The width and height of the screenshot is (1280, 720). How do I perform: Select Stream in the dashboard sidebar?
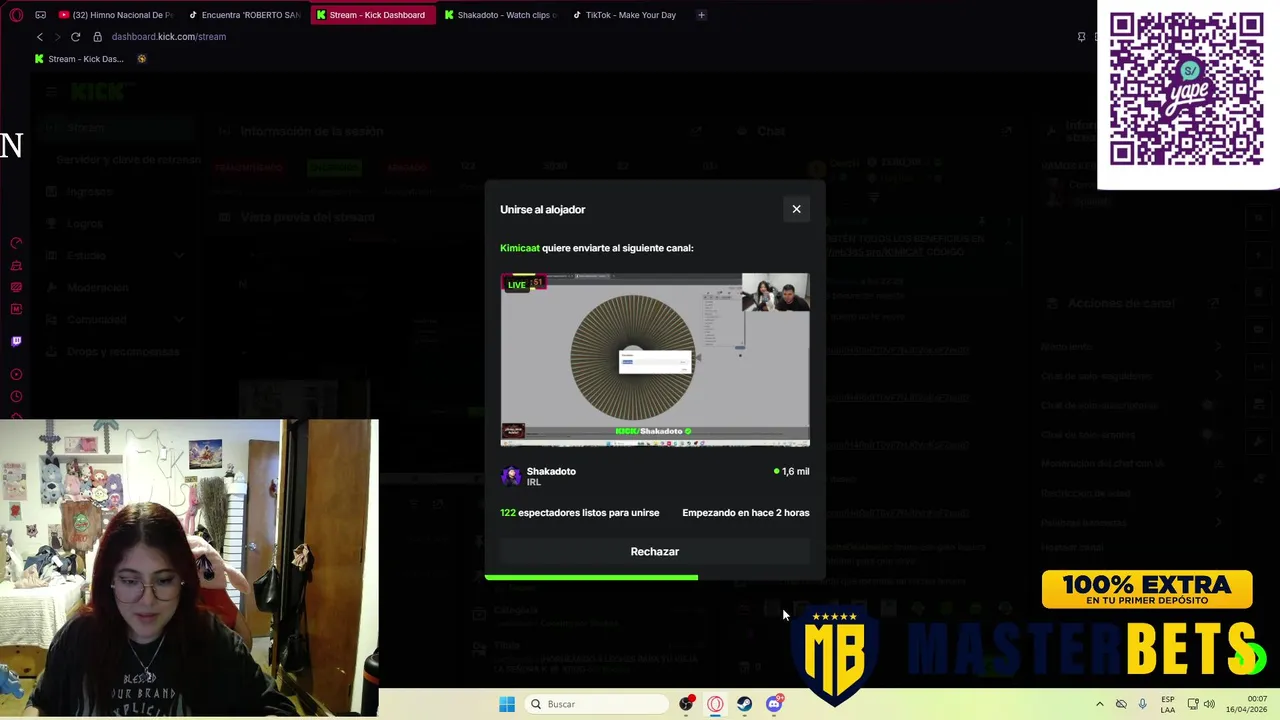[118, 128]
